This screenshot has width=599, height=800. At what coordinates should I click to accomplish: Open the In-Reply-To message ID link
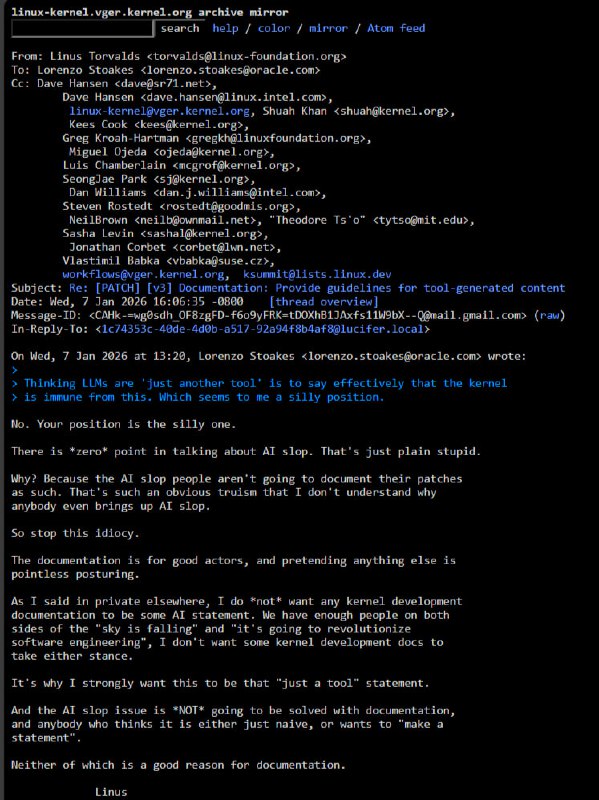(262, 330)
